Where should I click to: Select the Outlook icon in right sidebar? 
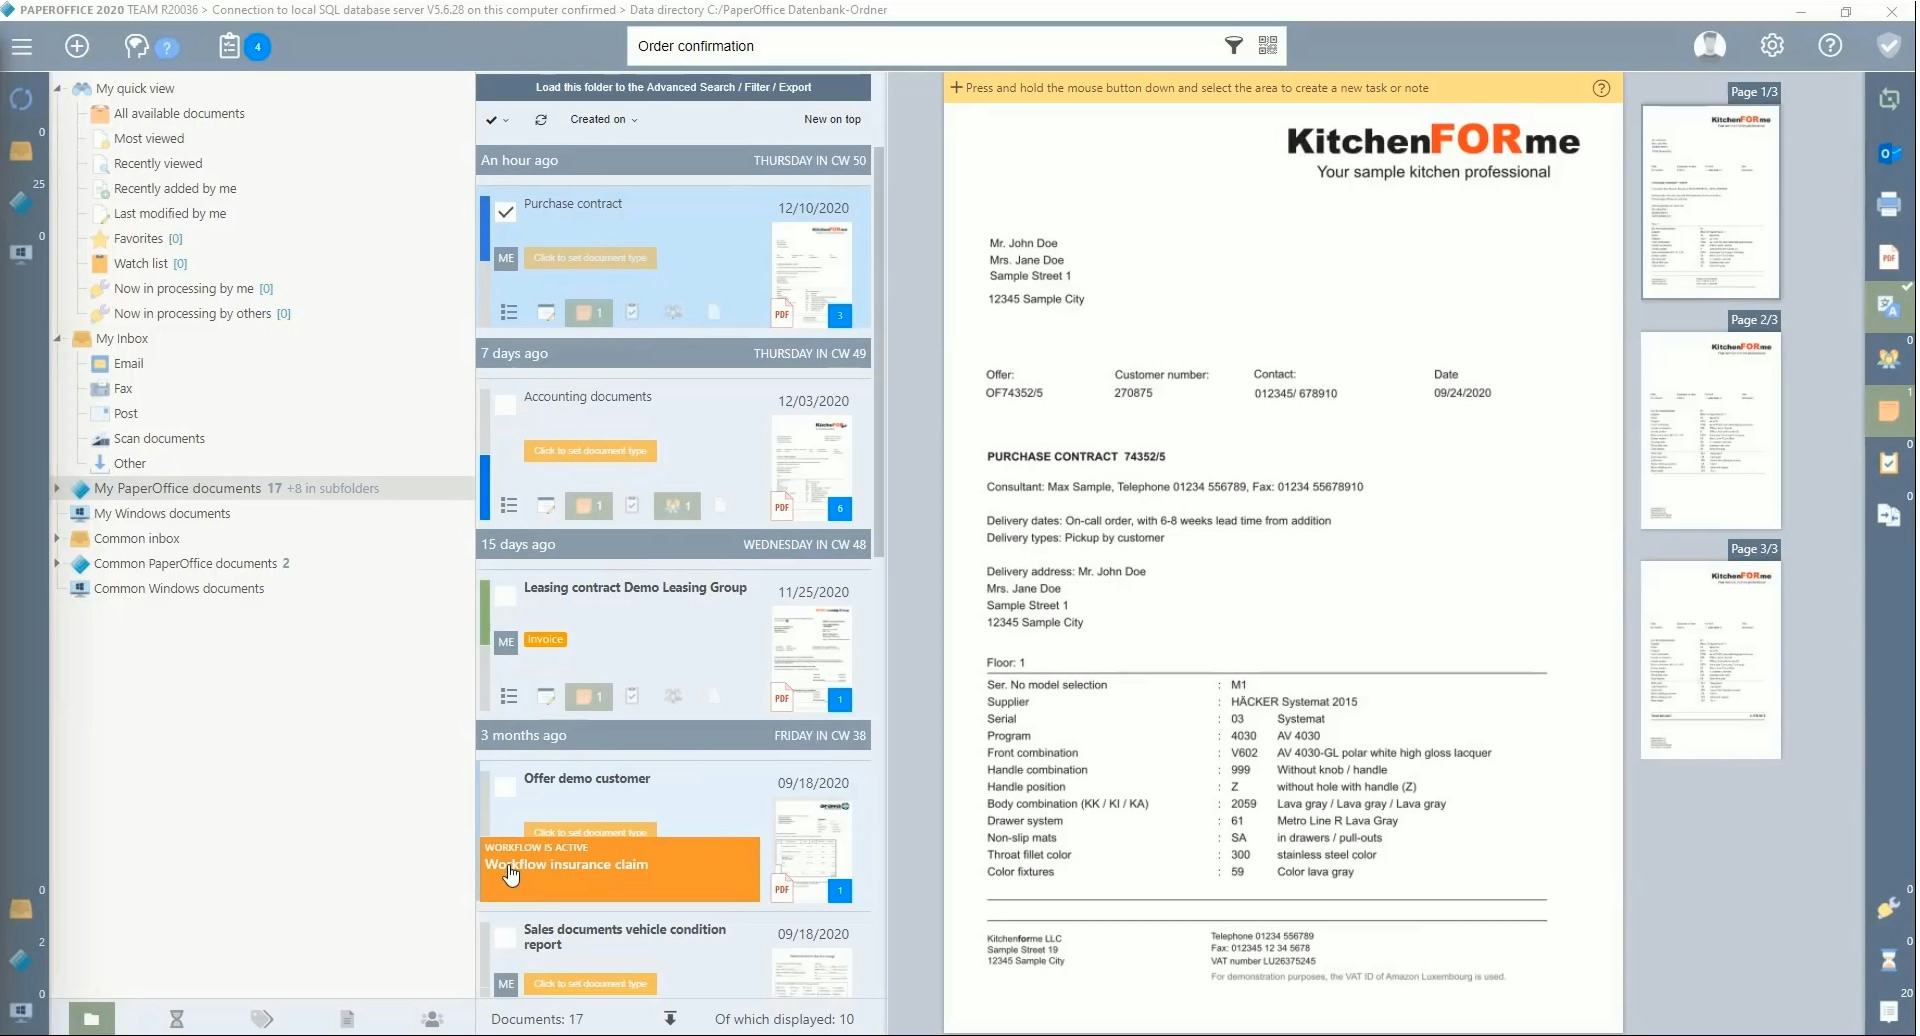pyautogui.click(x=1890, y=153)
